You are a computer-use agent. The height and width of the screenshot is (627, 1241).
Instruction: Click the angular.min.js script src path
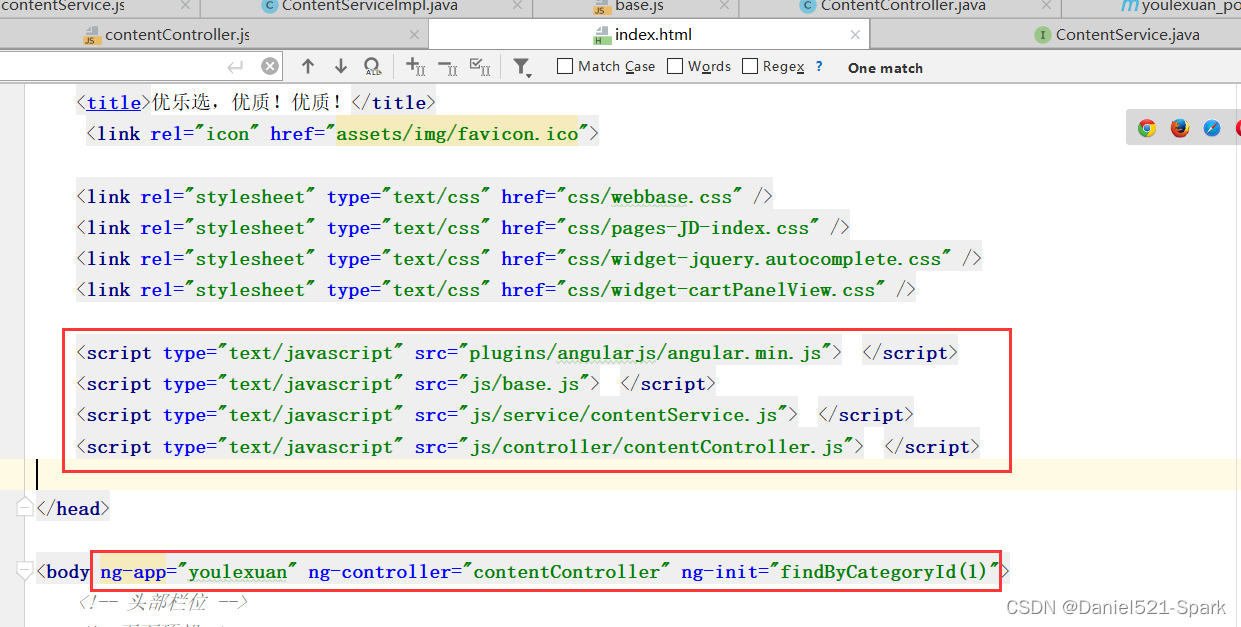tap(645, 352)
